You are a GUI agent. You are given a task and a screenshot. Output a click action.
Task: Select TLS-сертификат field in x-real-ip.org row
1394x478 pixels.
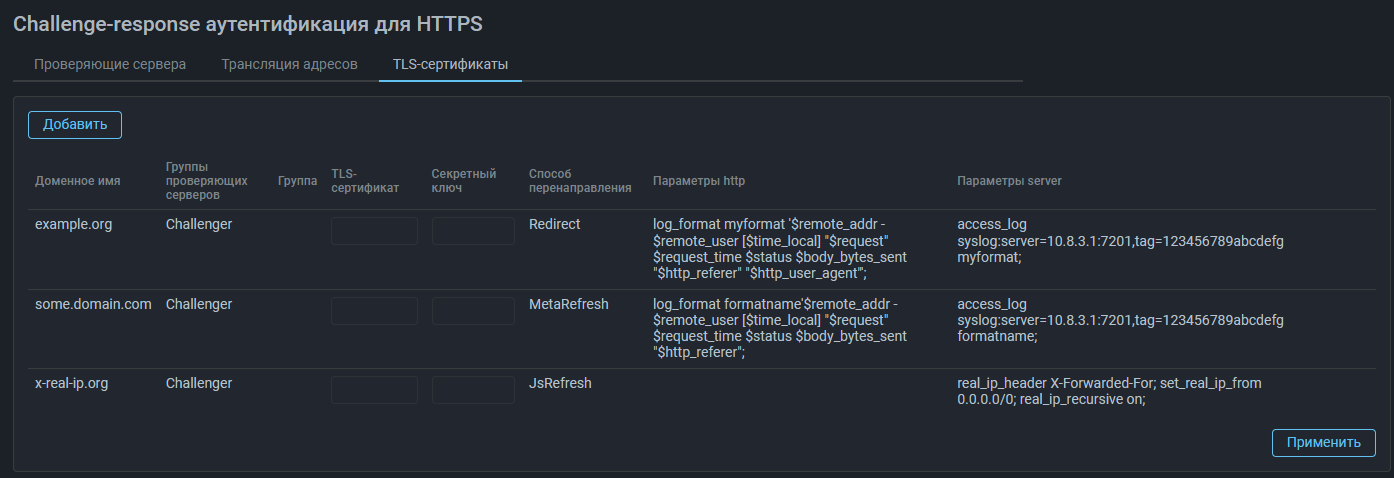click(x=374, y=390)
